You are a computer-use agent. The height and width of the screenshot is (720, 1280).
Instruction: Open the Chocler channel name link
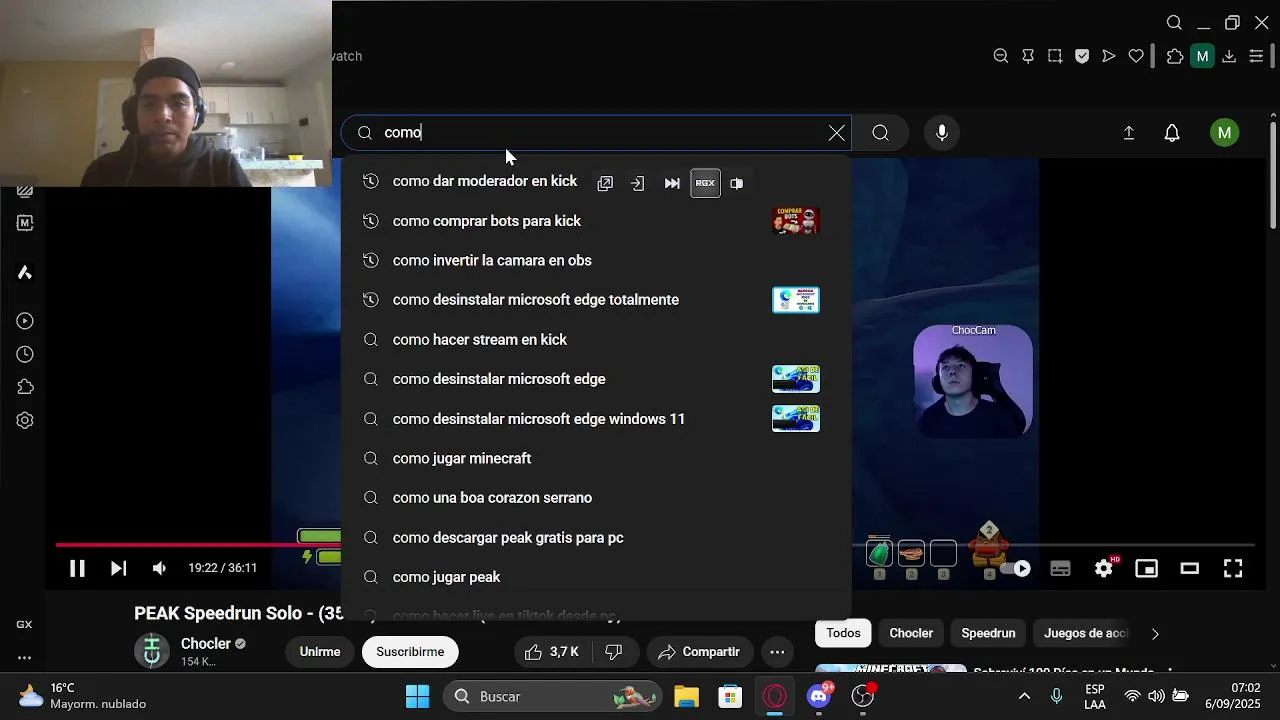206,644
